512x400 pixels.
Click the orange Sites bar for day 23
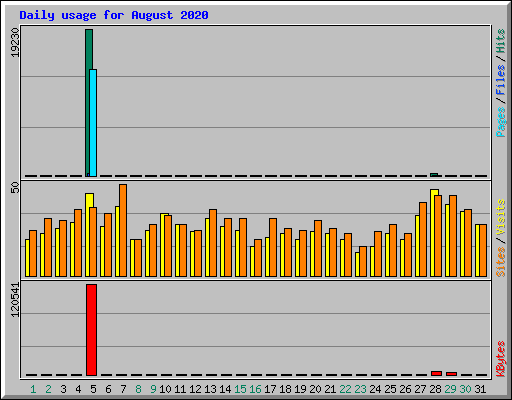pyautogui.click(x=363, y=261)
